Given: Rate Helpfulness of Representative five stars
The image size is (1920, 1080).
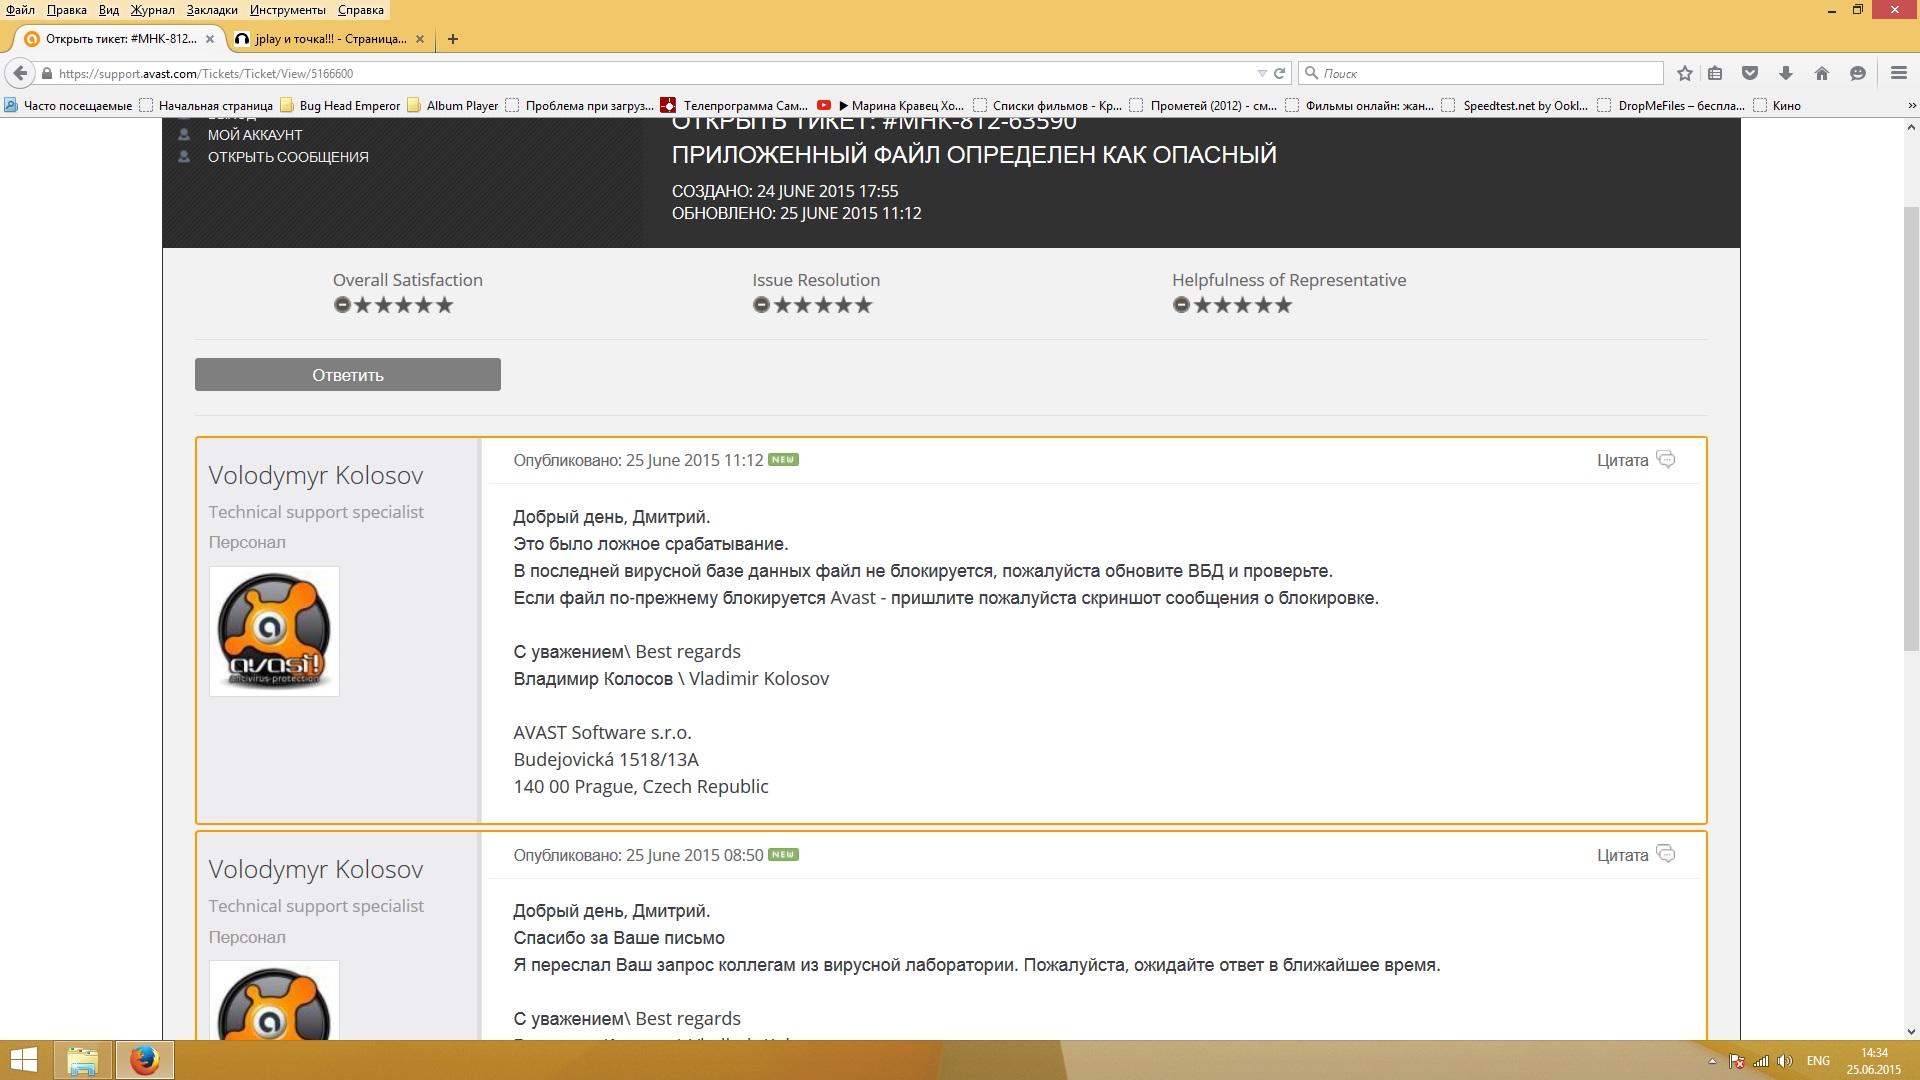Looking at the screenshot, I should pyautogui.click(x=1283, y=305).
